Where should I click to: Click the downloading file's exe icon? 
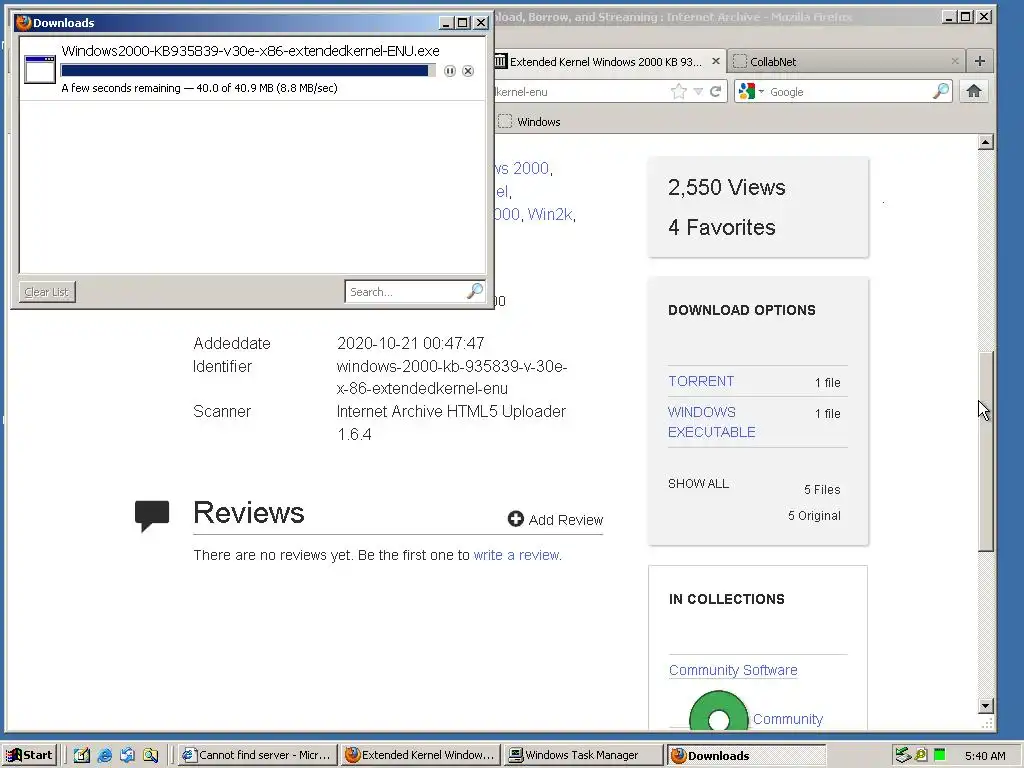point(40,69)
